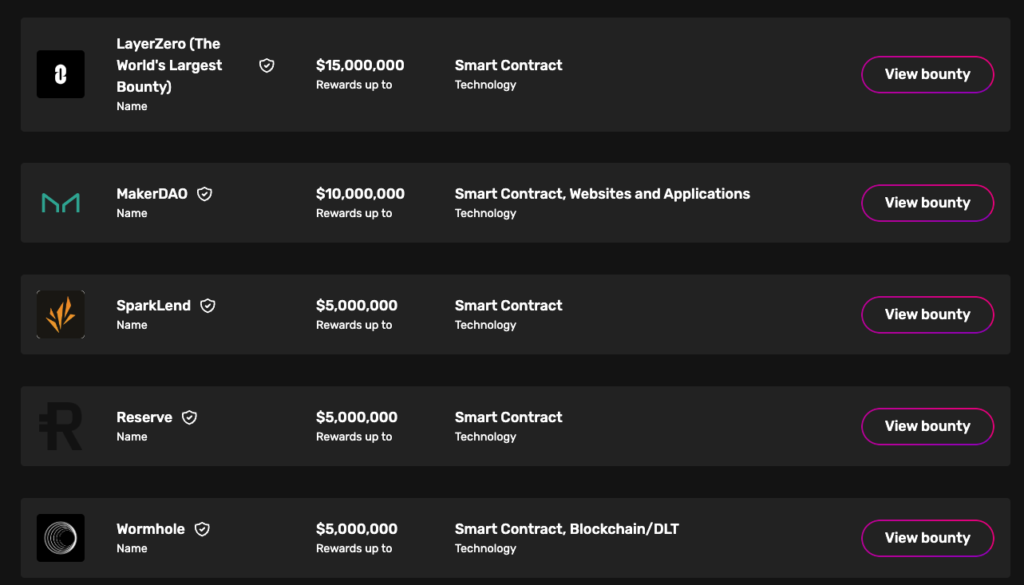View bounty for SparkLend
This screenshot has height=585, width=1024.
coord(927,314)
